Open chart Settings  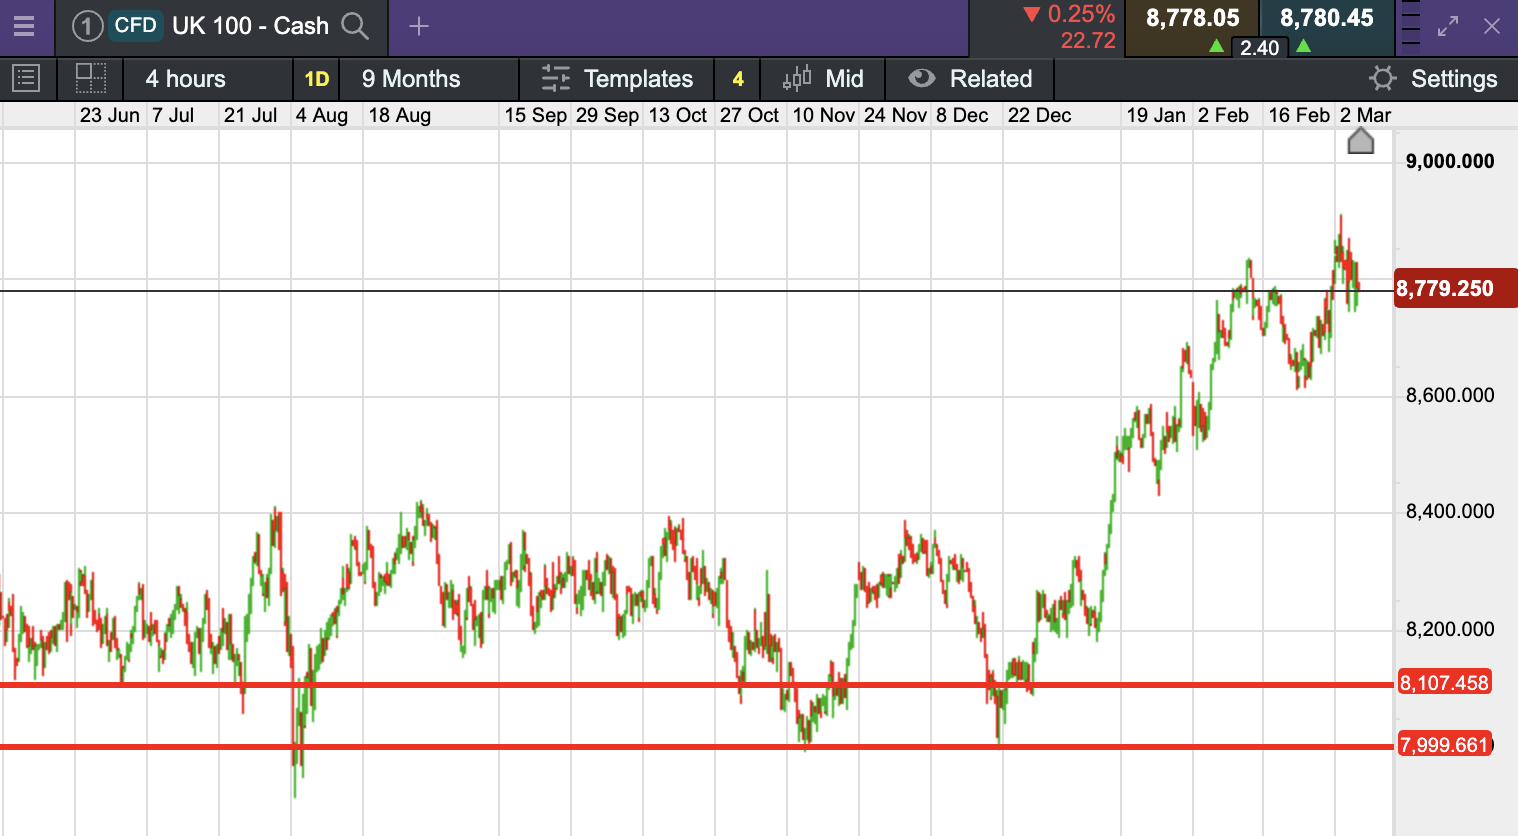1454,79
